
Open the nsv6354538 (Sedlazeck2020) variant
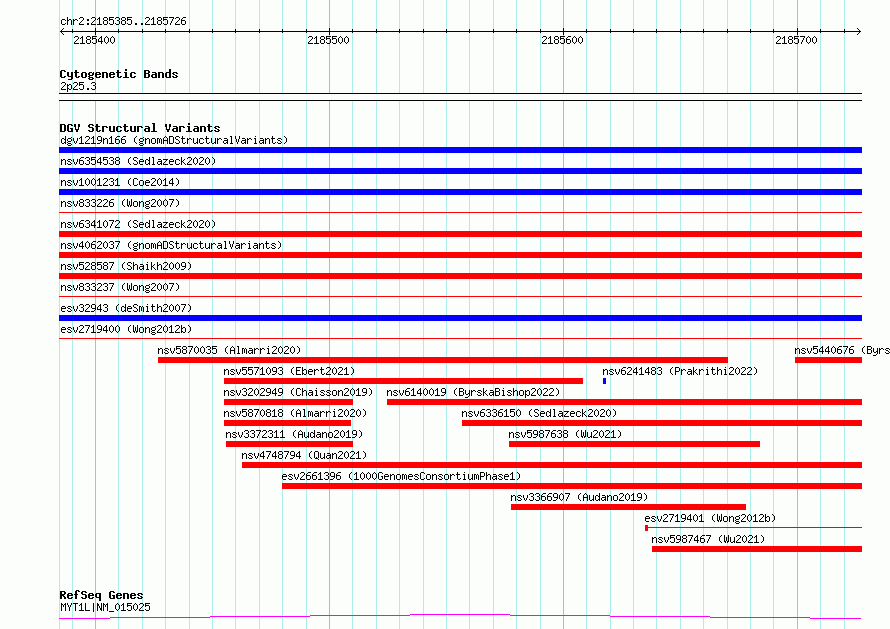pos(138,161)
